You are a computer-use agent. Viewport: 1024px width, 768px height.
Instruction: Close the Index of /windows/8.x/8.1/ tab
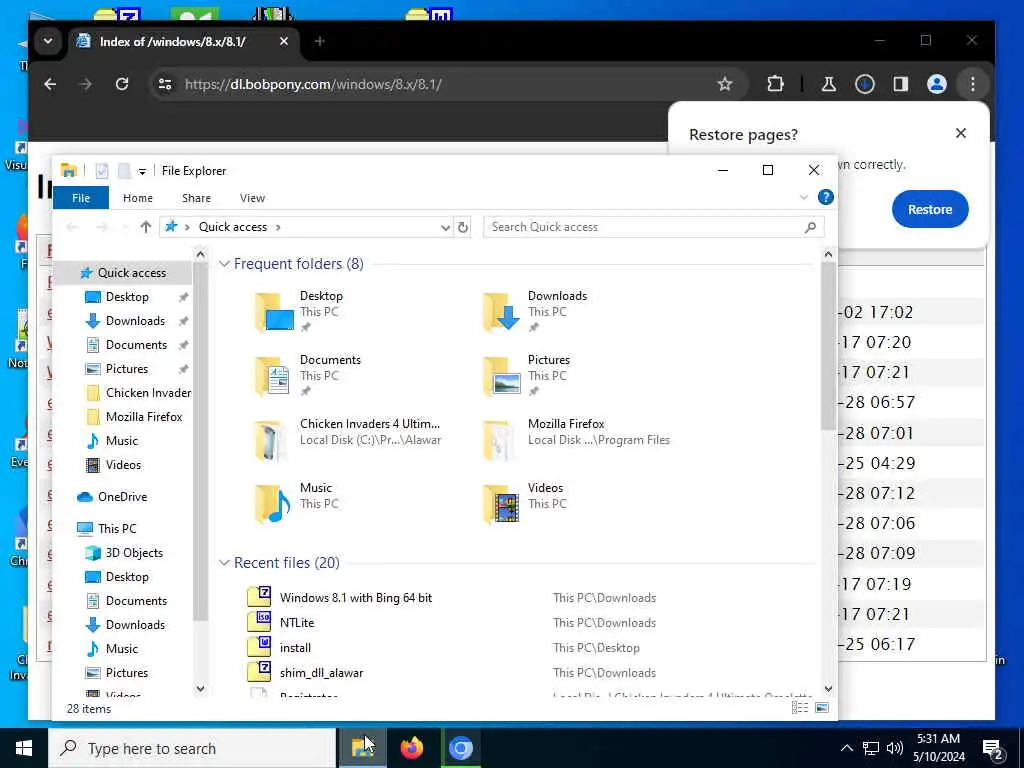(x=283, y=41)
